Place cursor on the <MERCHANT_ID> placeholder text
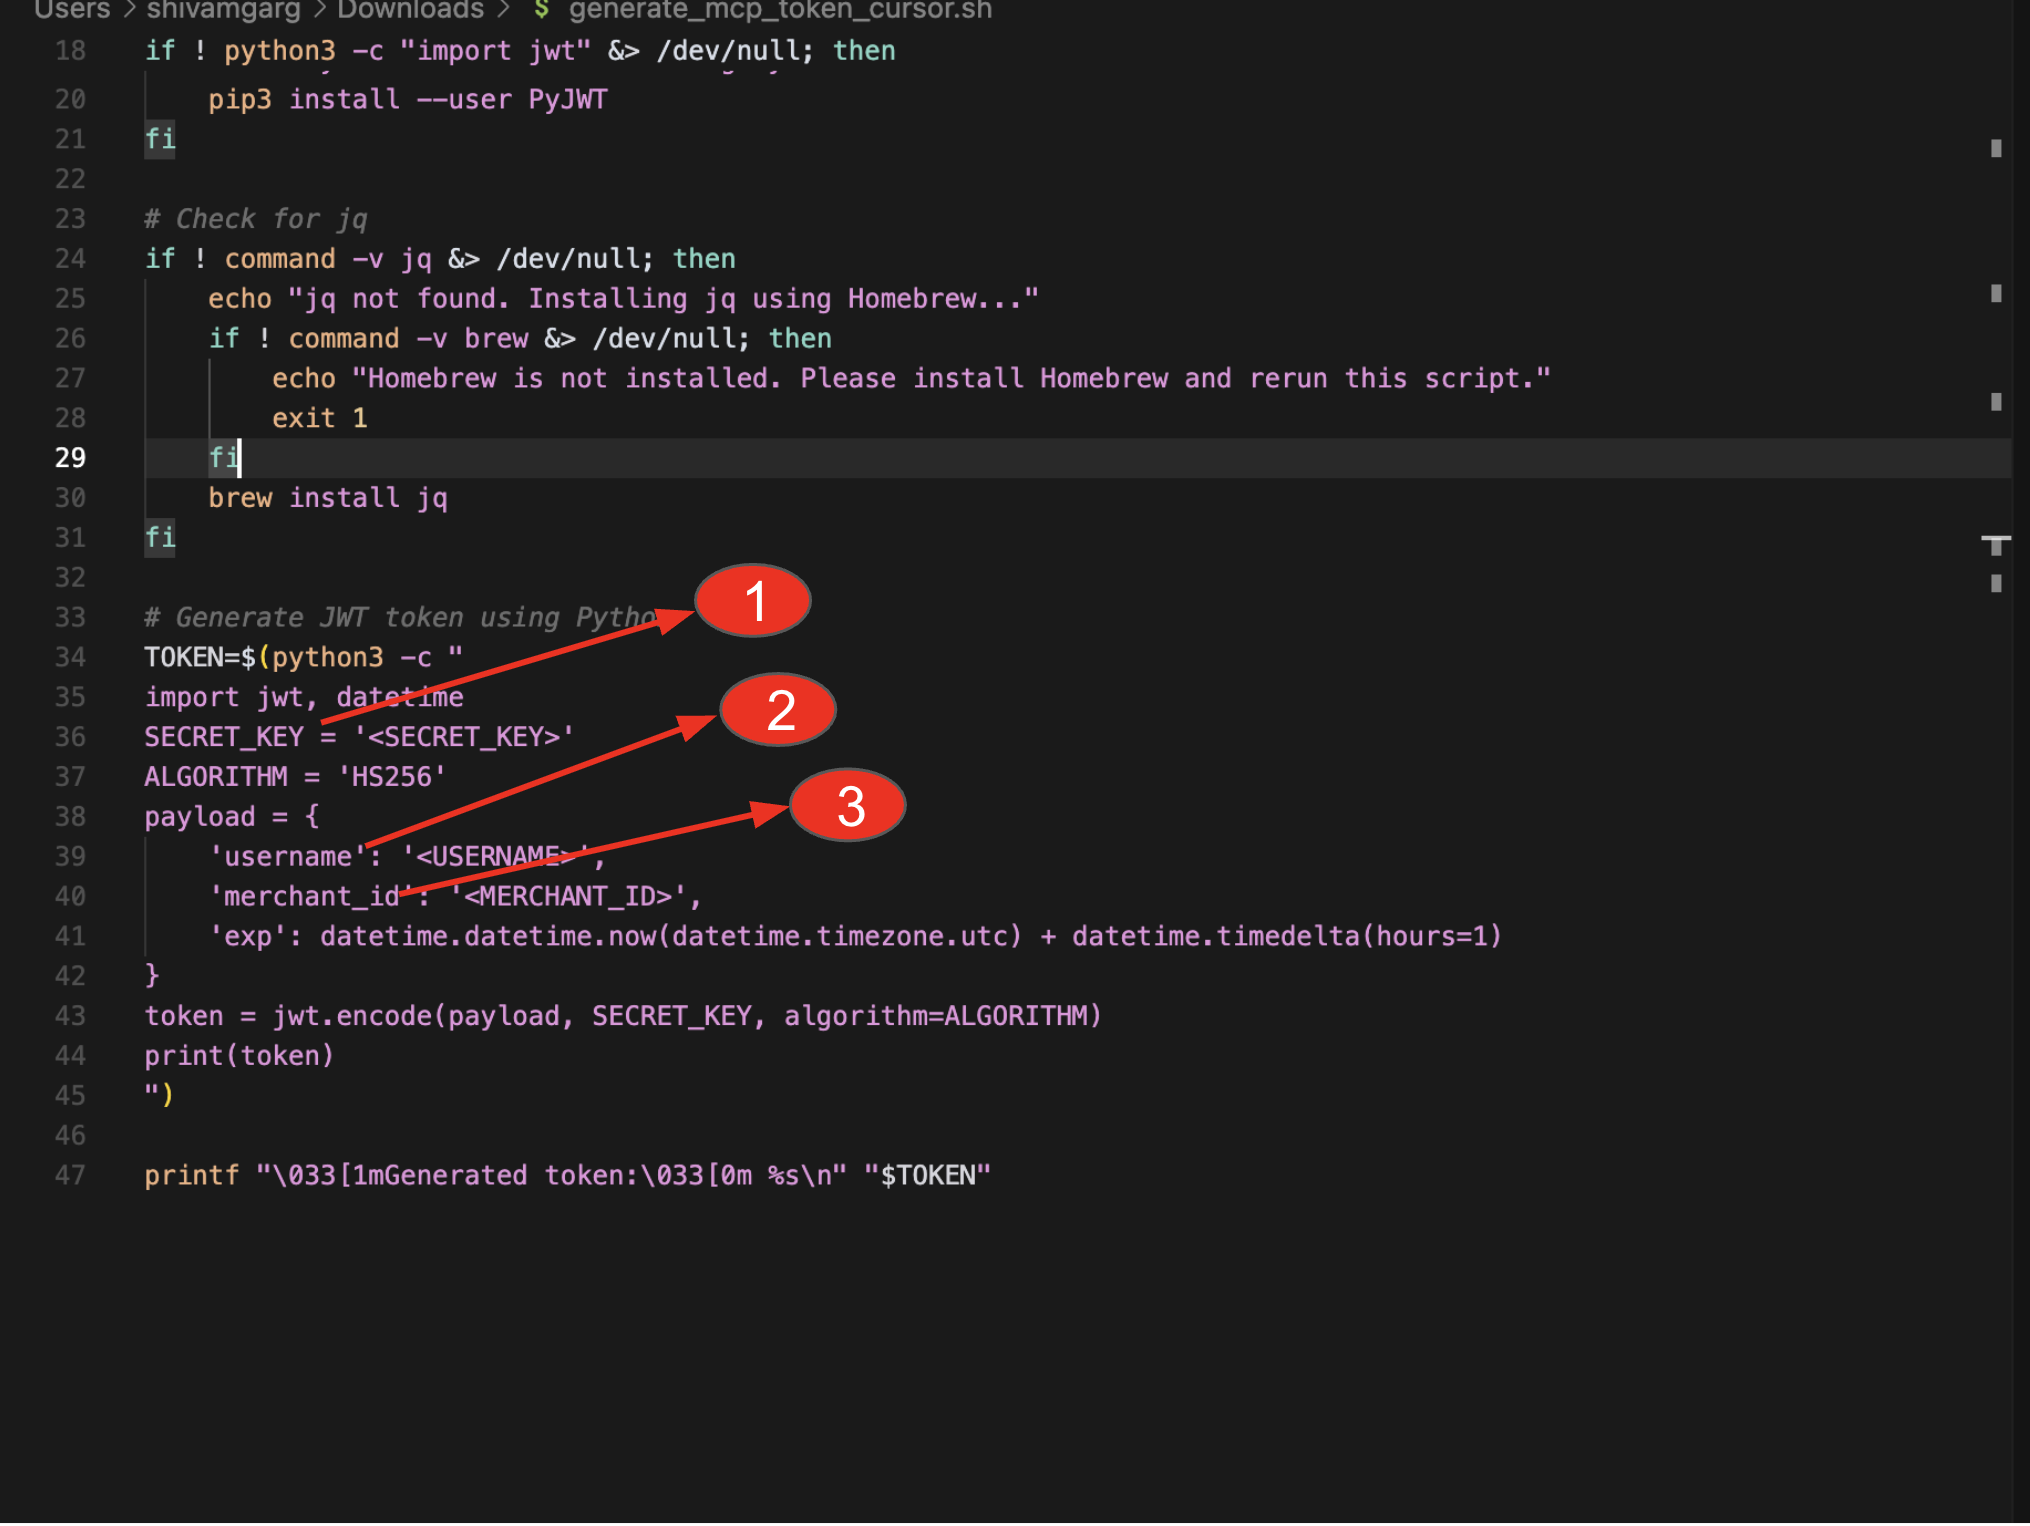The image size is (2030, 1526). pos(568,896)
